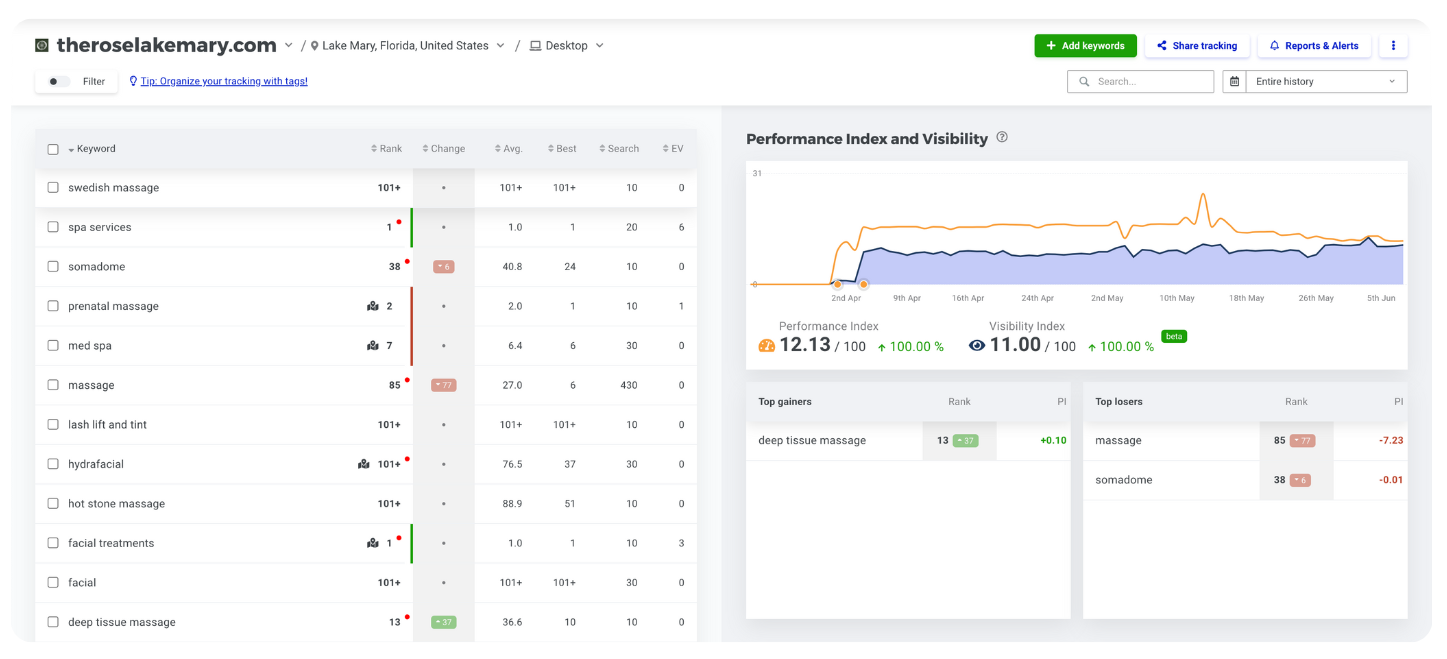
Task: Sort table by the Search column header
Action: 619,149
